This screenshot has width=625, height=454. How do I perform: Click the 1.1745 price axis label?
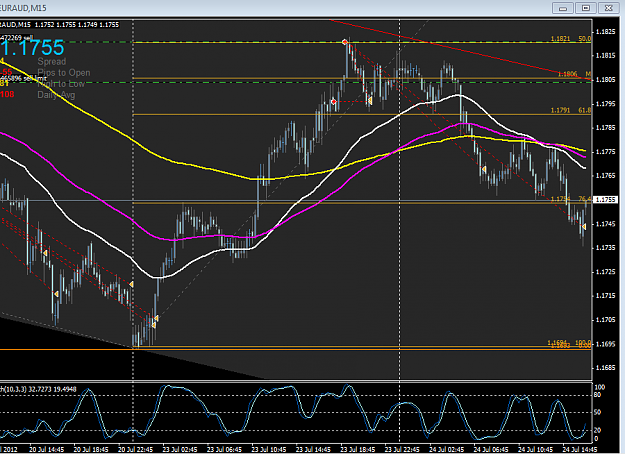605,224
